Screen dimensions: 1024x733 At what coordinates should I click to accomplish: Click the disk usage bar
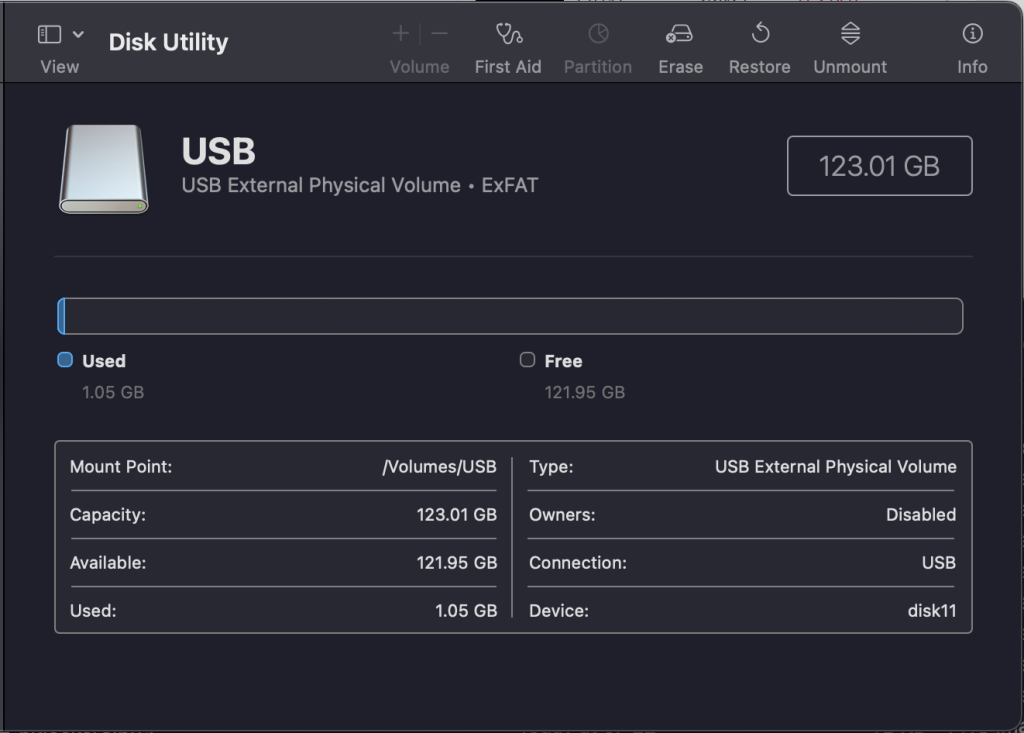click(510, 316)
